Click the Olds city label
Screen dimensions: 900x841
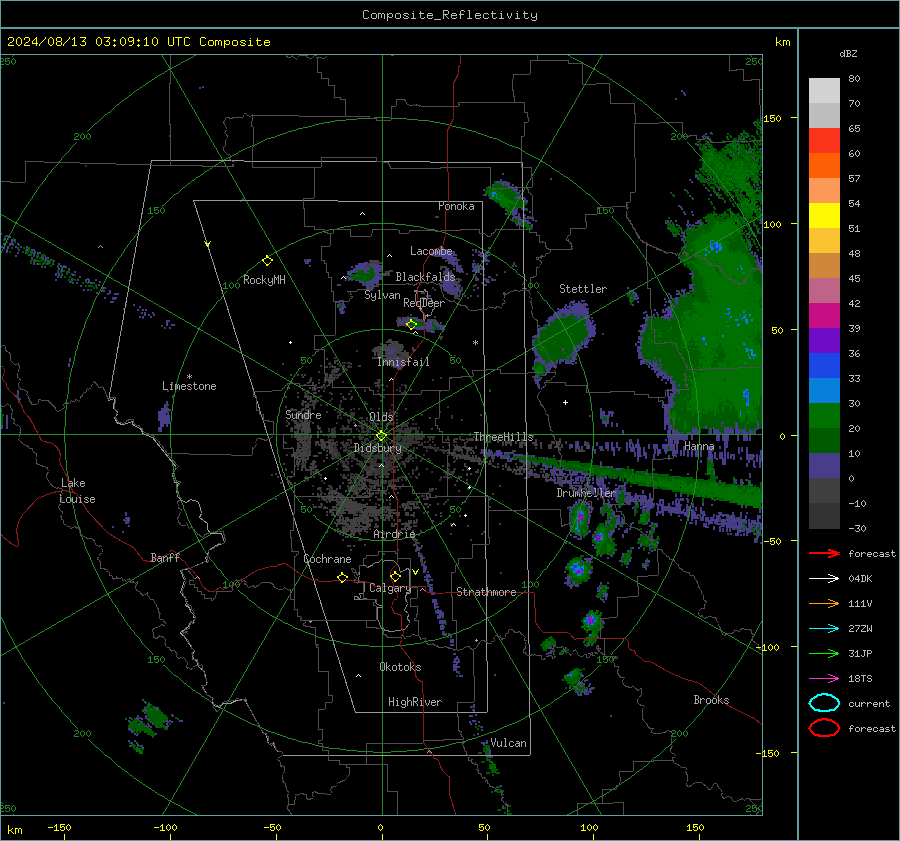[x=381, y=417]
